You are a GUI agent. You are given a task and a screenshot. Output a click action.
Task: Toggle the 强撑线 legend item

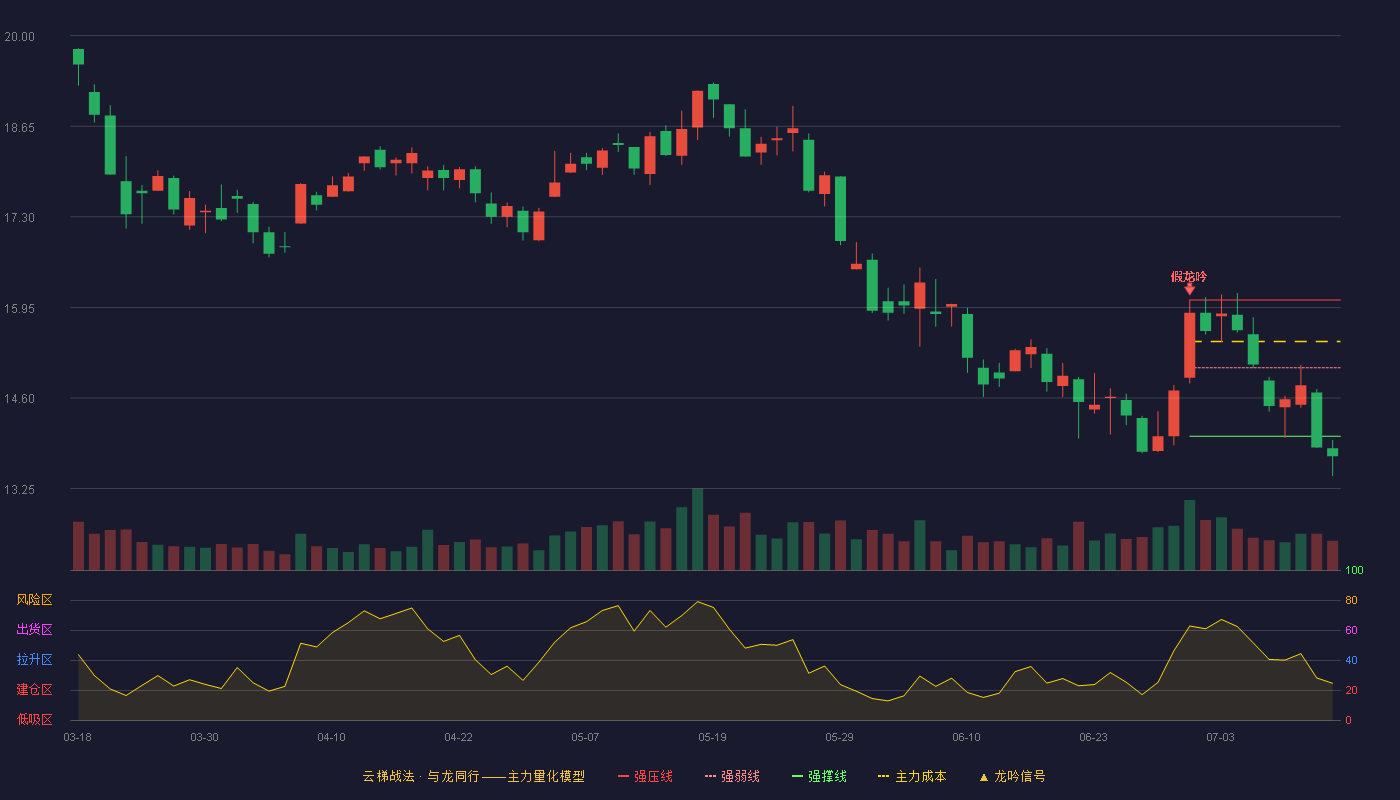(x=819, y=776)
